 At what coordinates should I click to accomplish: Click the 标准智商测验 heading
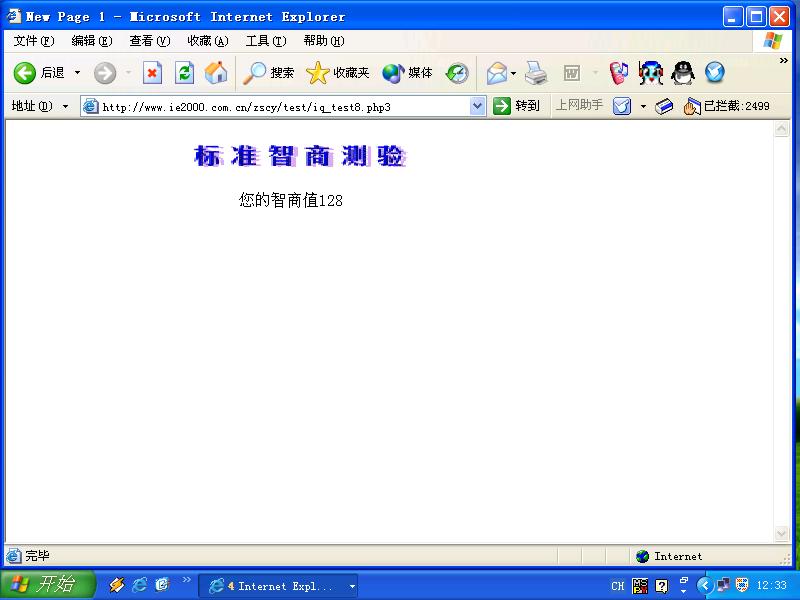(x=300, y=156)
